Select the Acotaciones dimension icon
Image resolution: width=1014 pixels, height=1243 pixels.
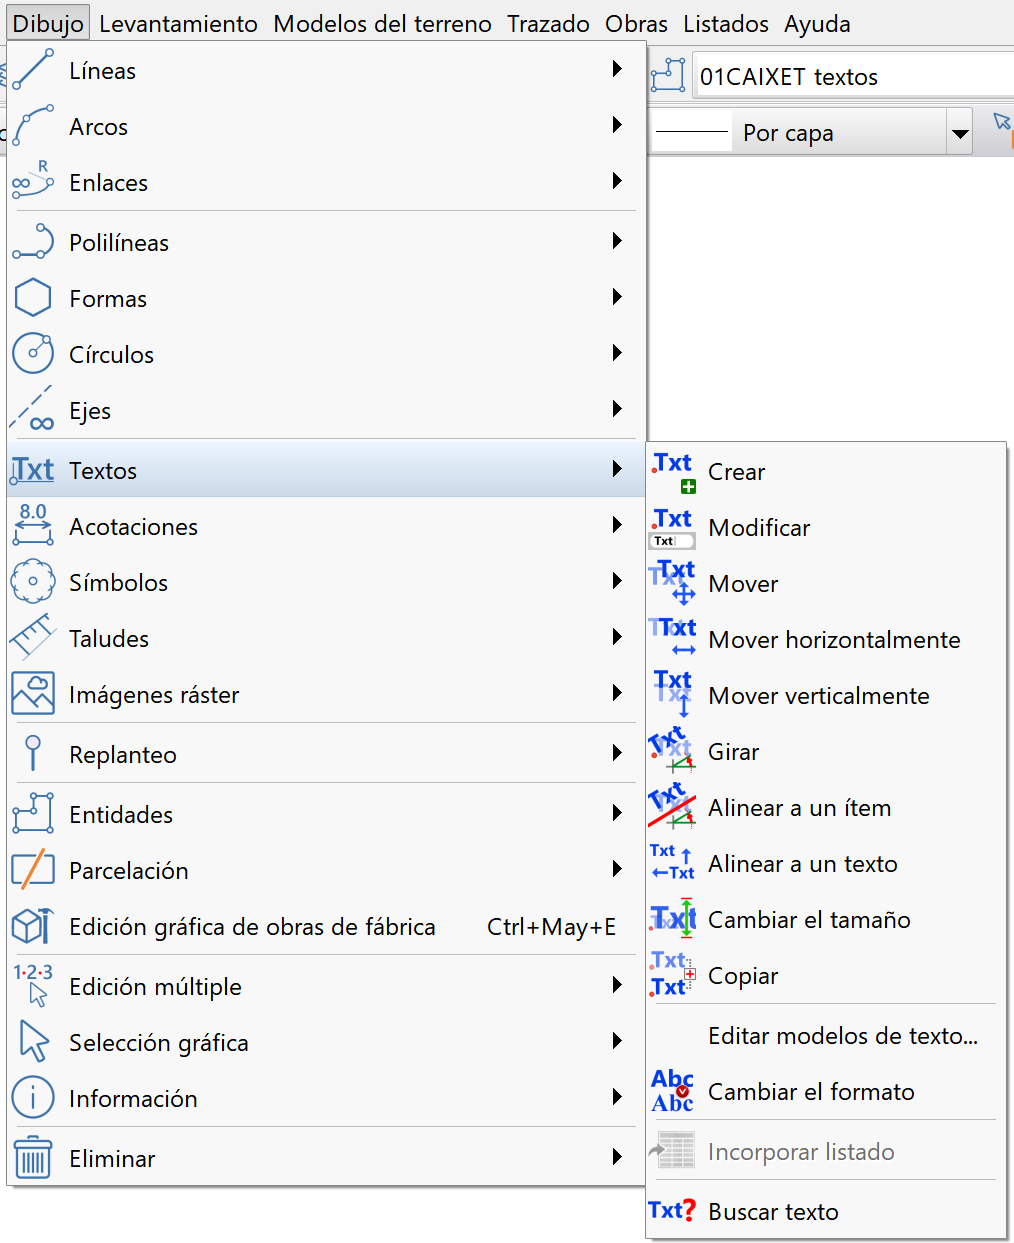(x=33, y=526)
